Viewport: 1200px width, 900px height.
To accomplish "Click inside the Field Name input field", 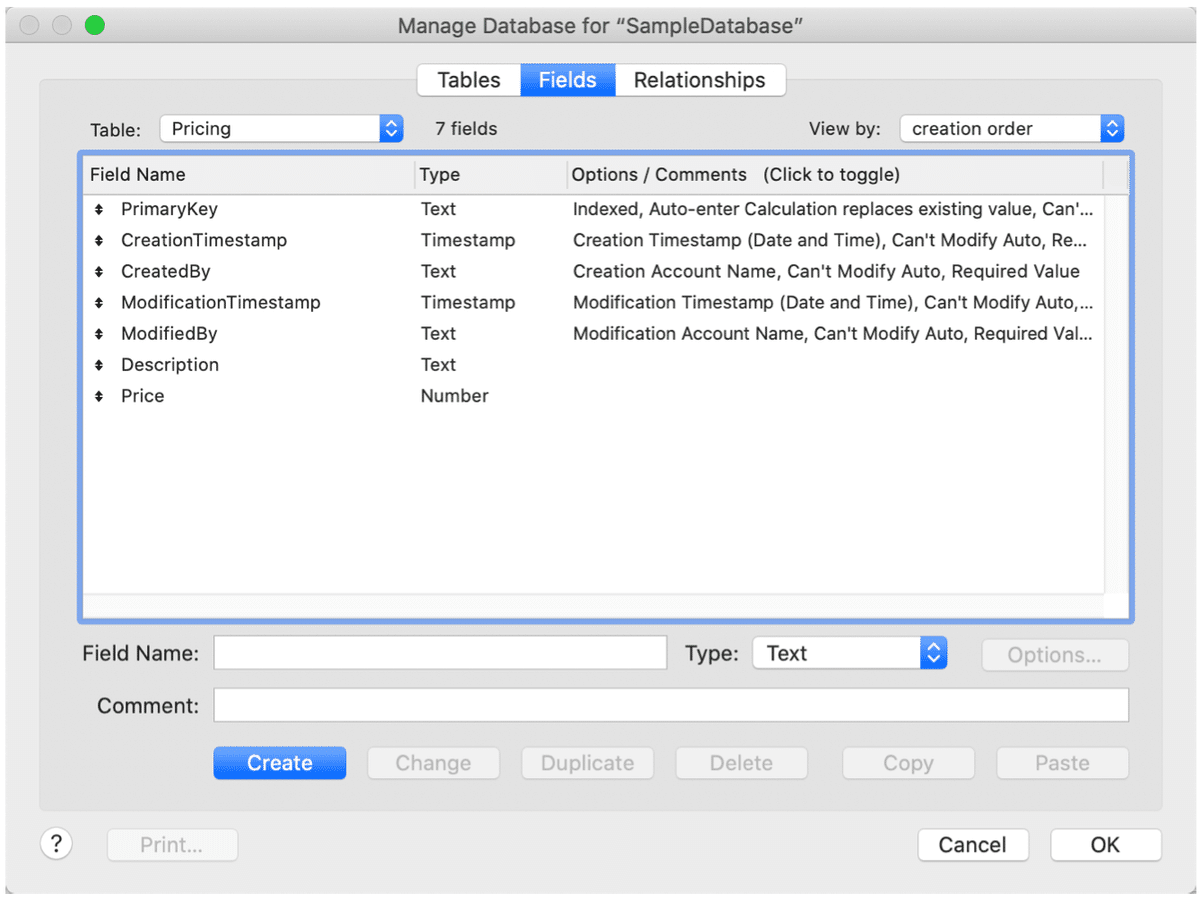I will [x=440, y=652].
